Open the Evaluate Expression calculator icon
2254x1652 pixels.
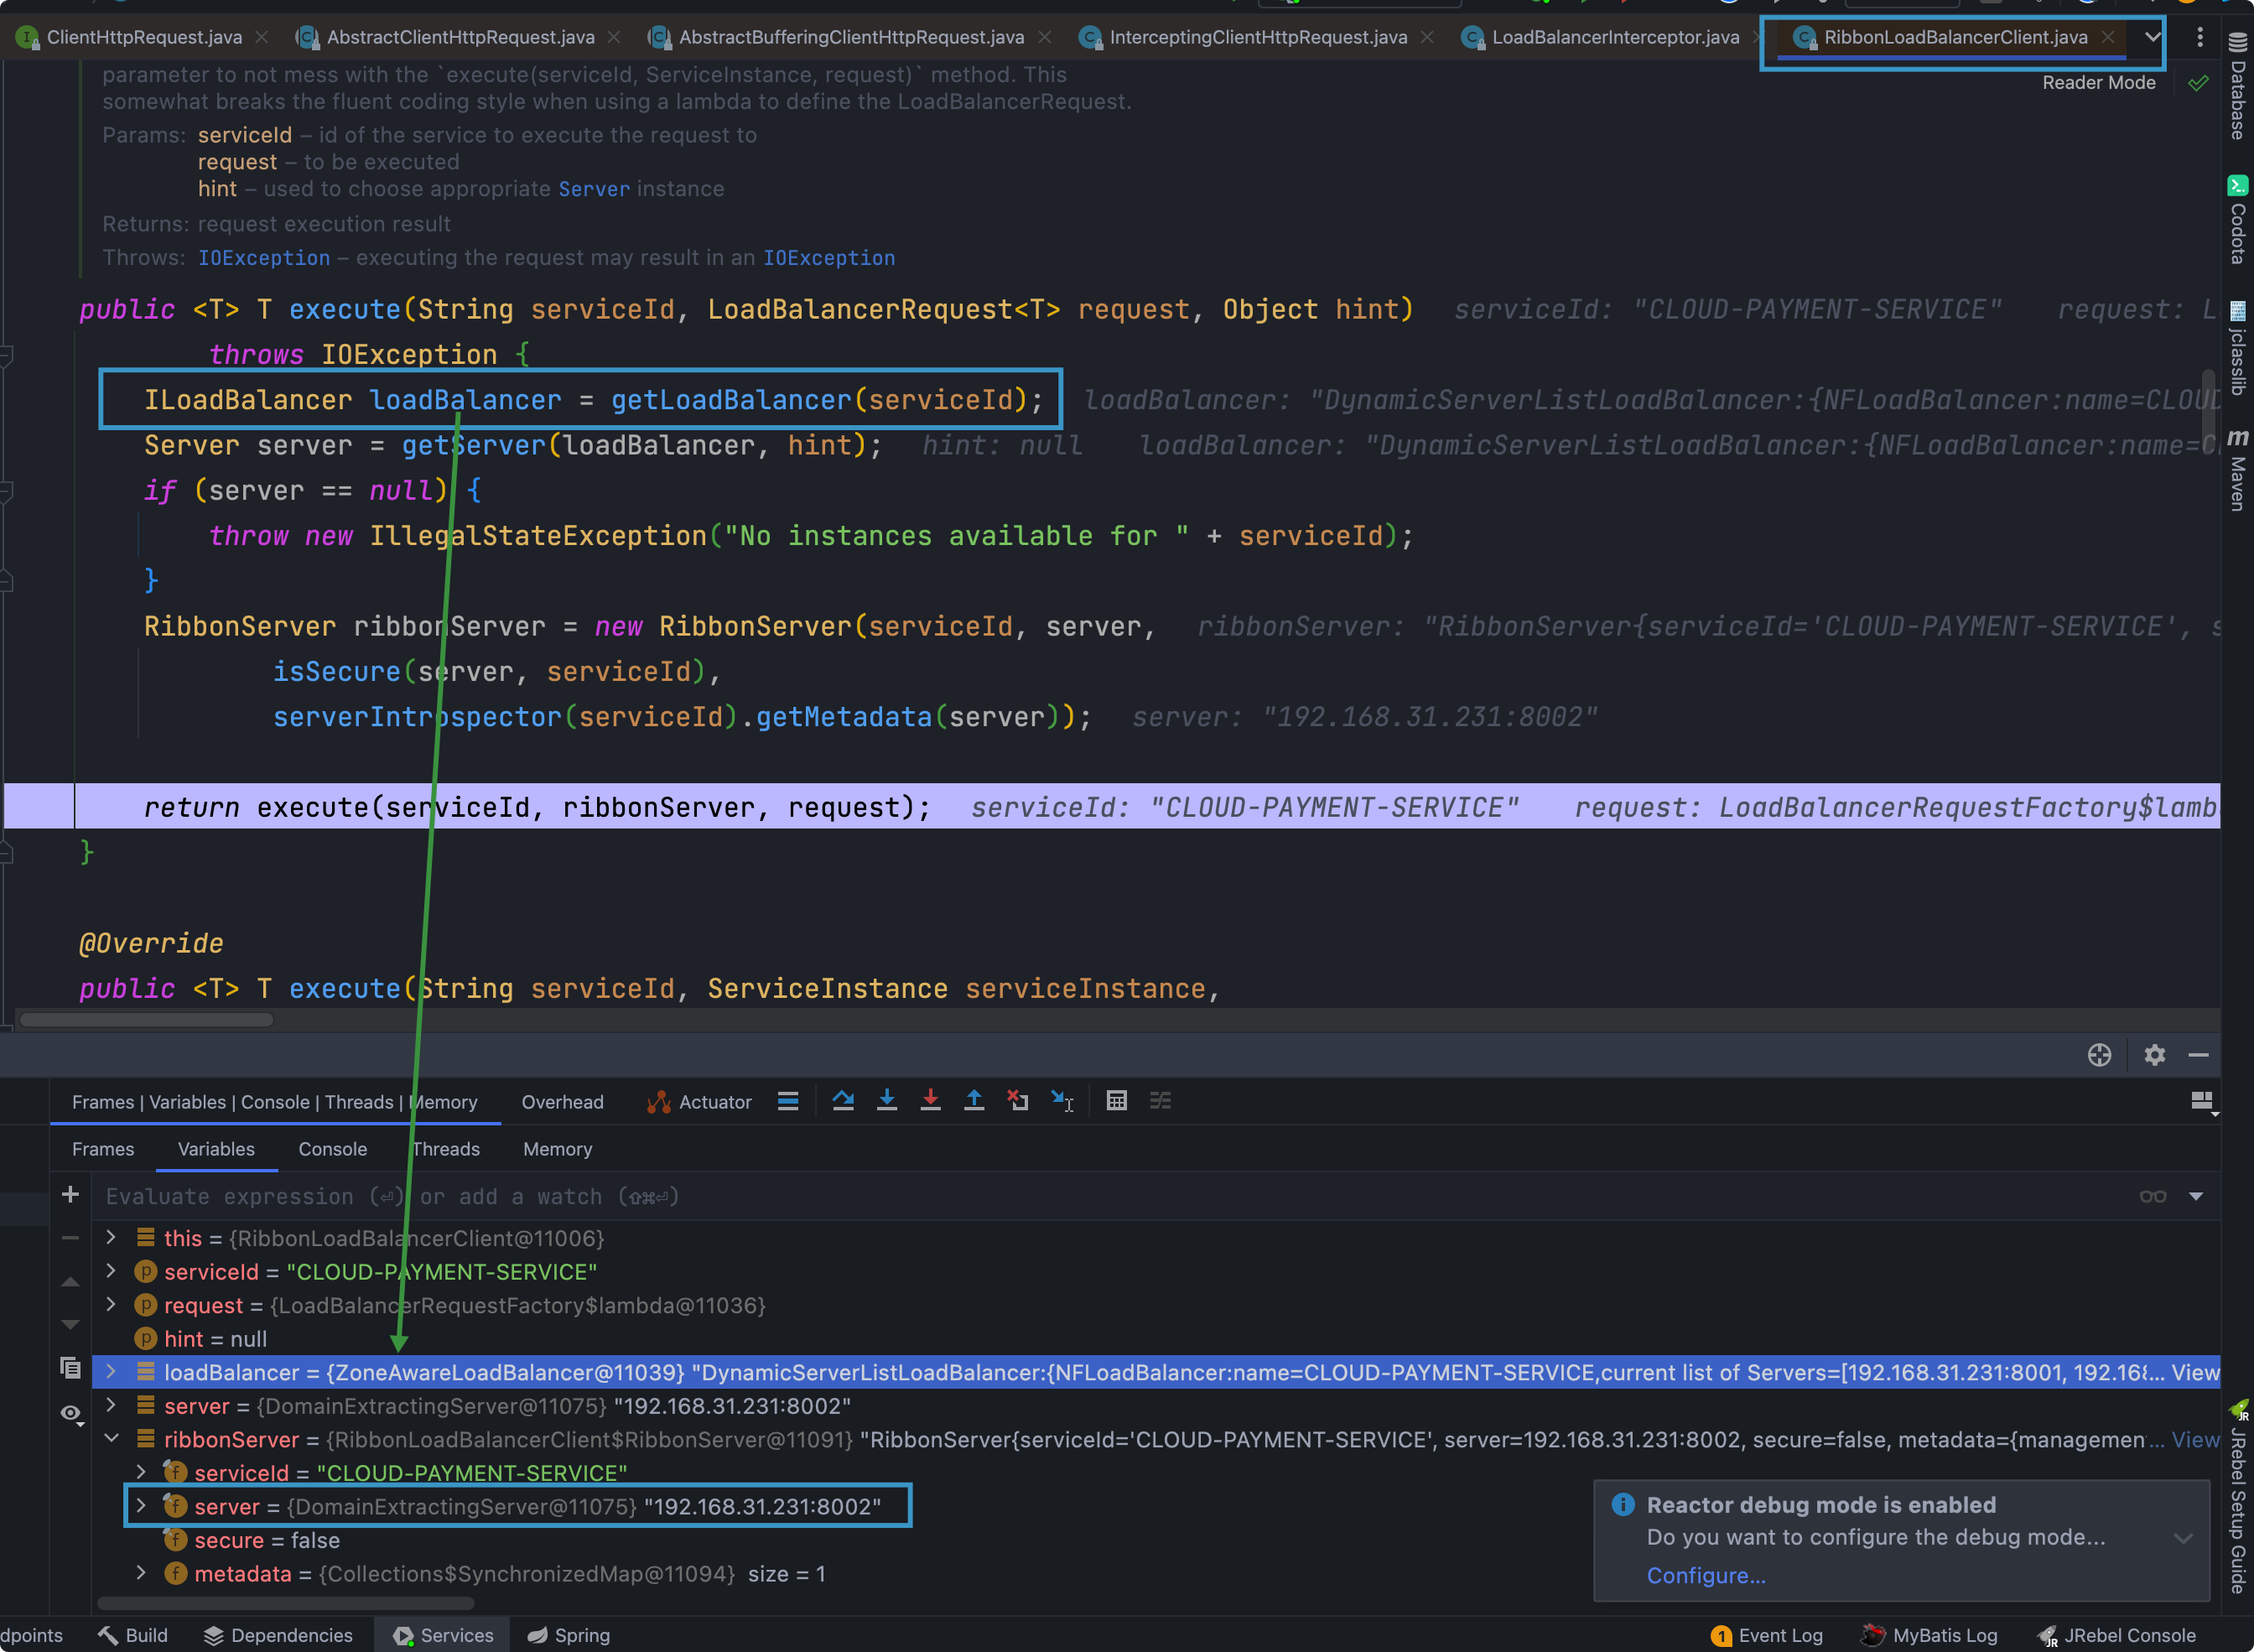[x=1116, y=1101]
